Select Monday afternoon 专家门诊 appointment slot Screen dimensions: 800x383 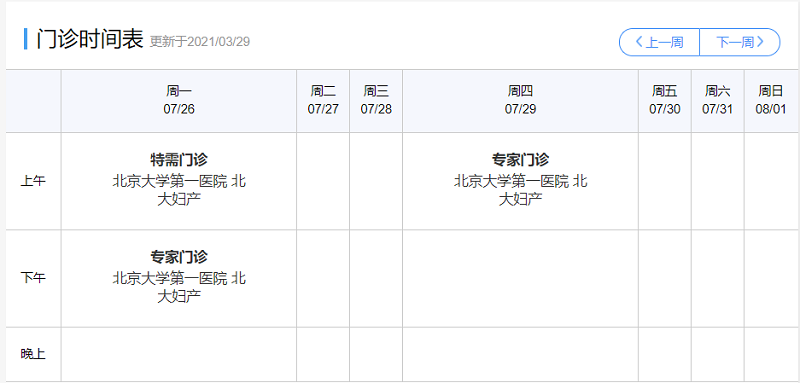[x=179, y=278]
